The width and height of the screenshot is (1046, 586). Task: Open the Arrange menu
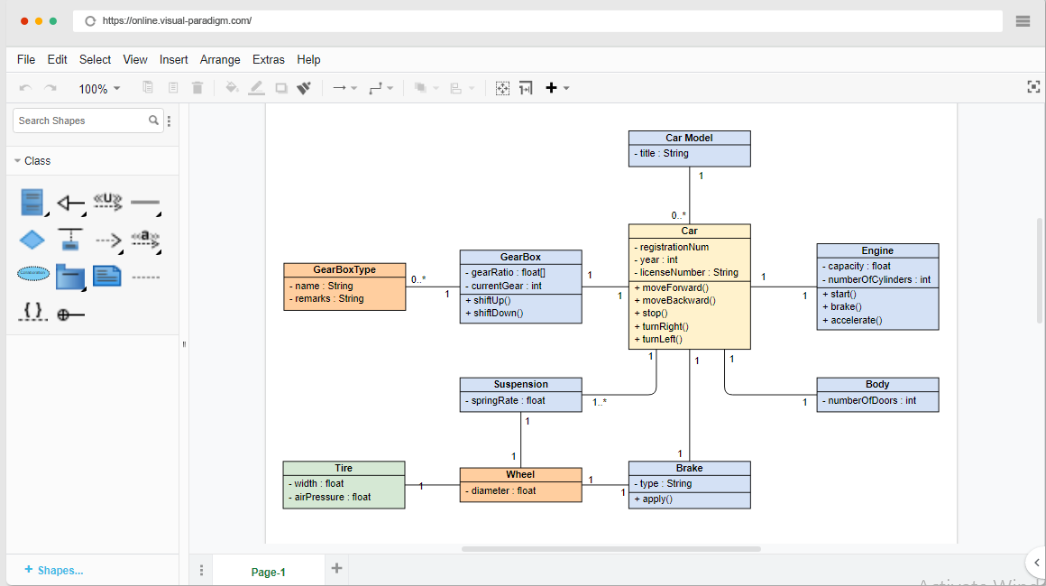(x=219, y=59)
